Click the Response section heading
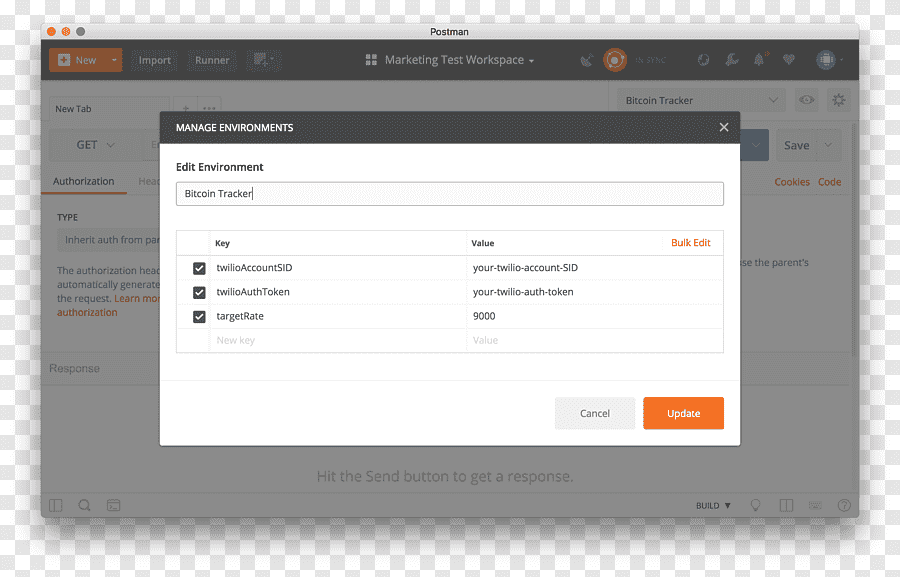900x577 pixels. click(x=75, y=369)
